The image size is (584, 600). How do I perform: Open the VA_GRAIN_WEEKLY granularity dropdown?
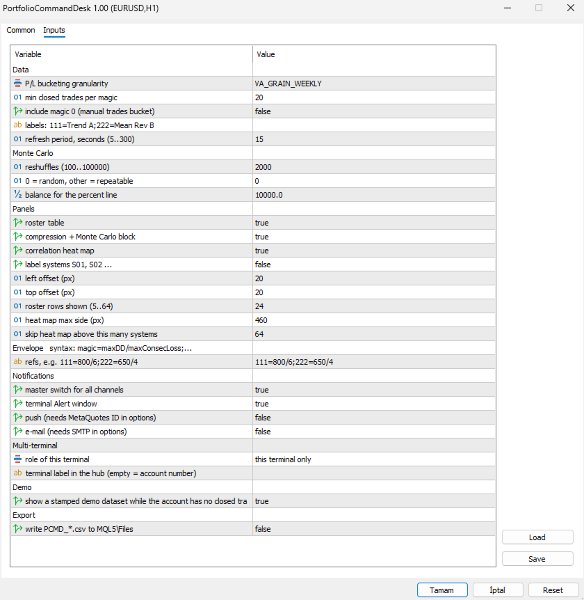[374, 83]
